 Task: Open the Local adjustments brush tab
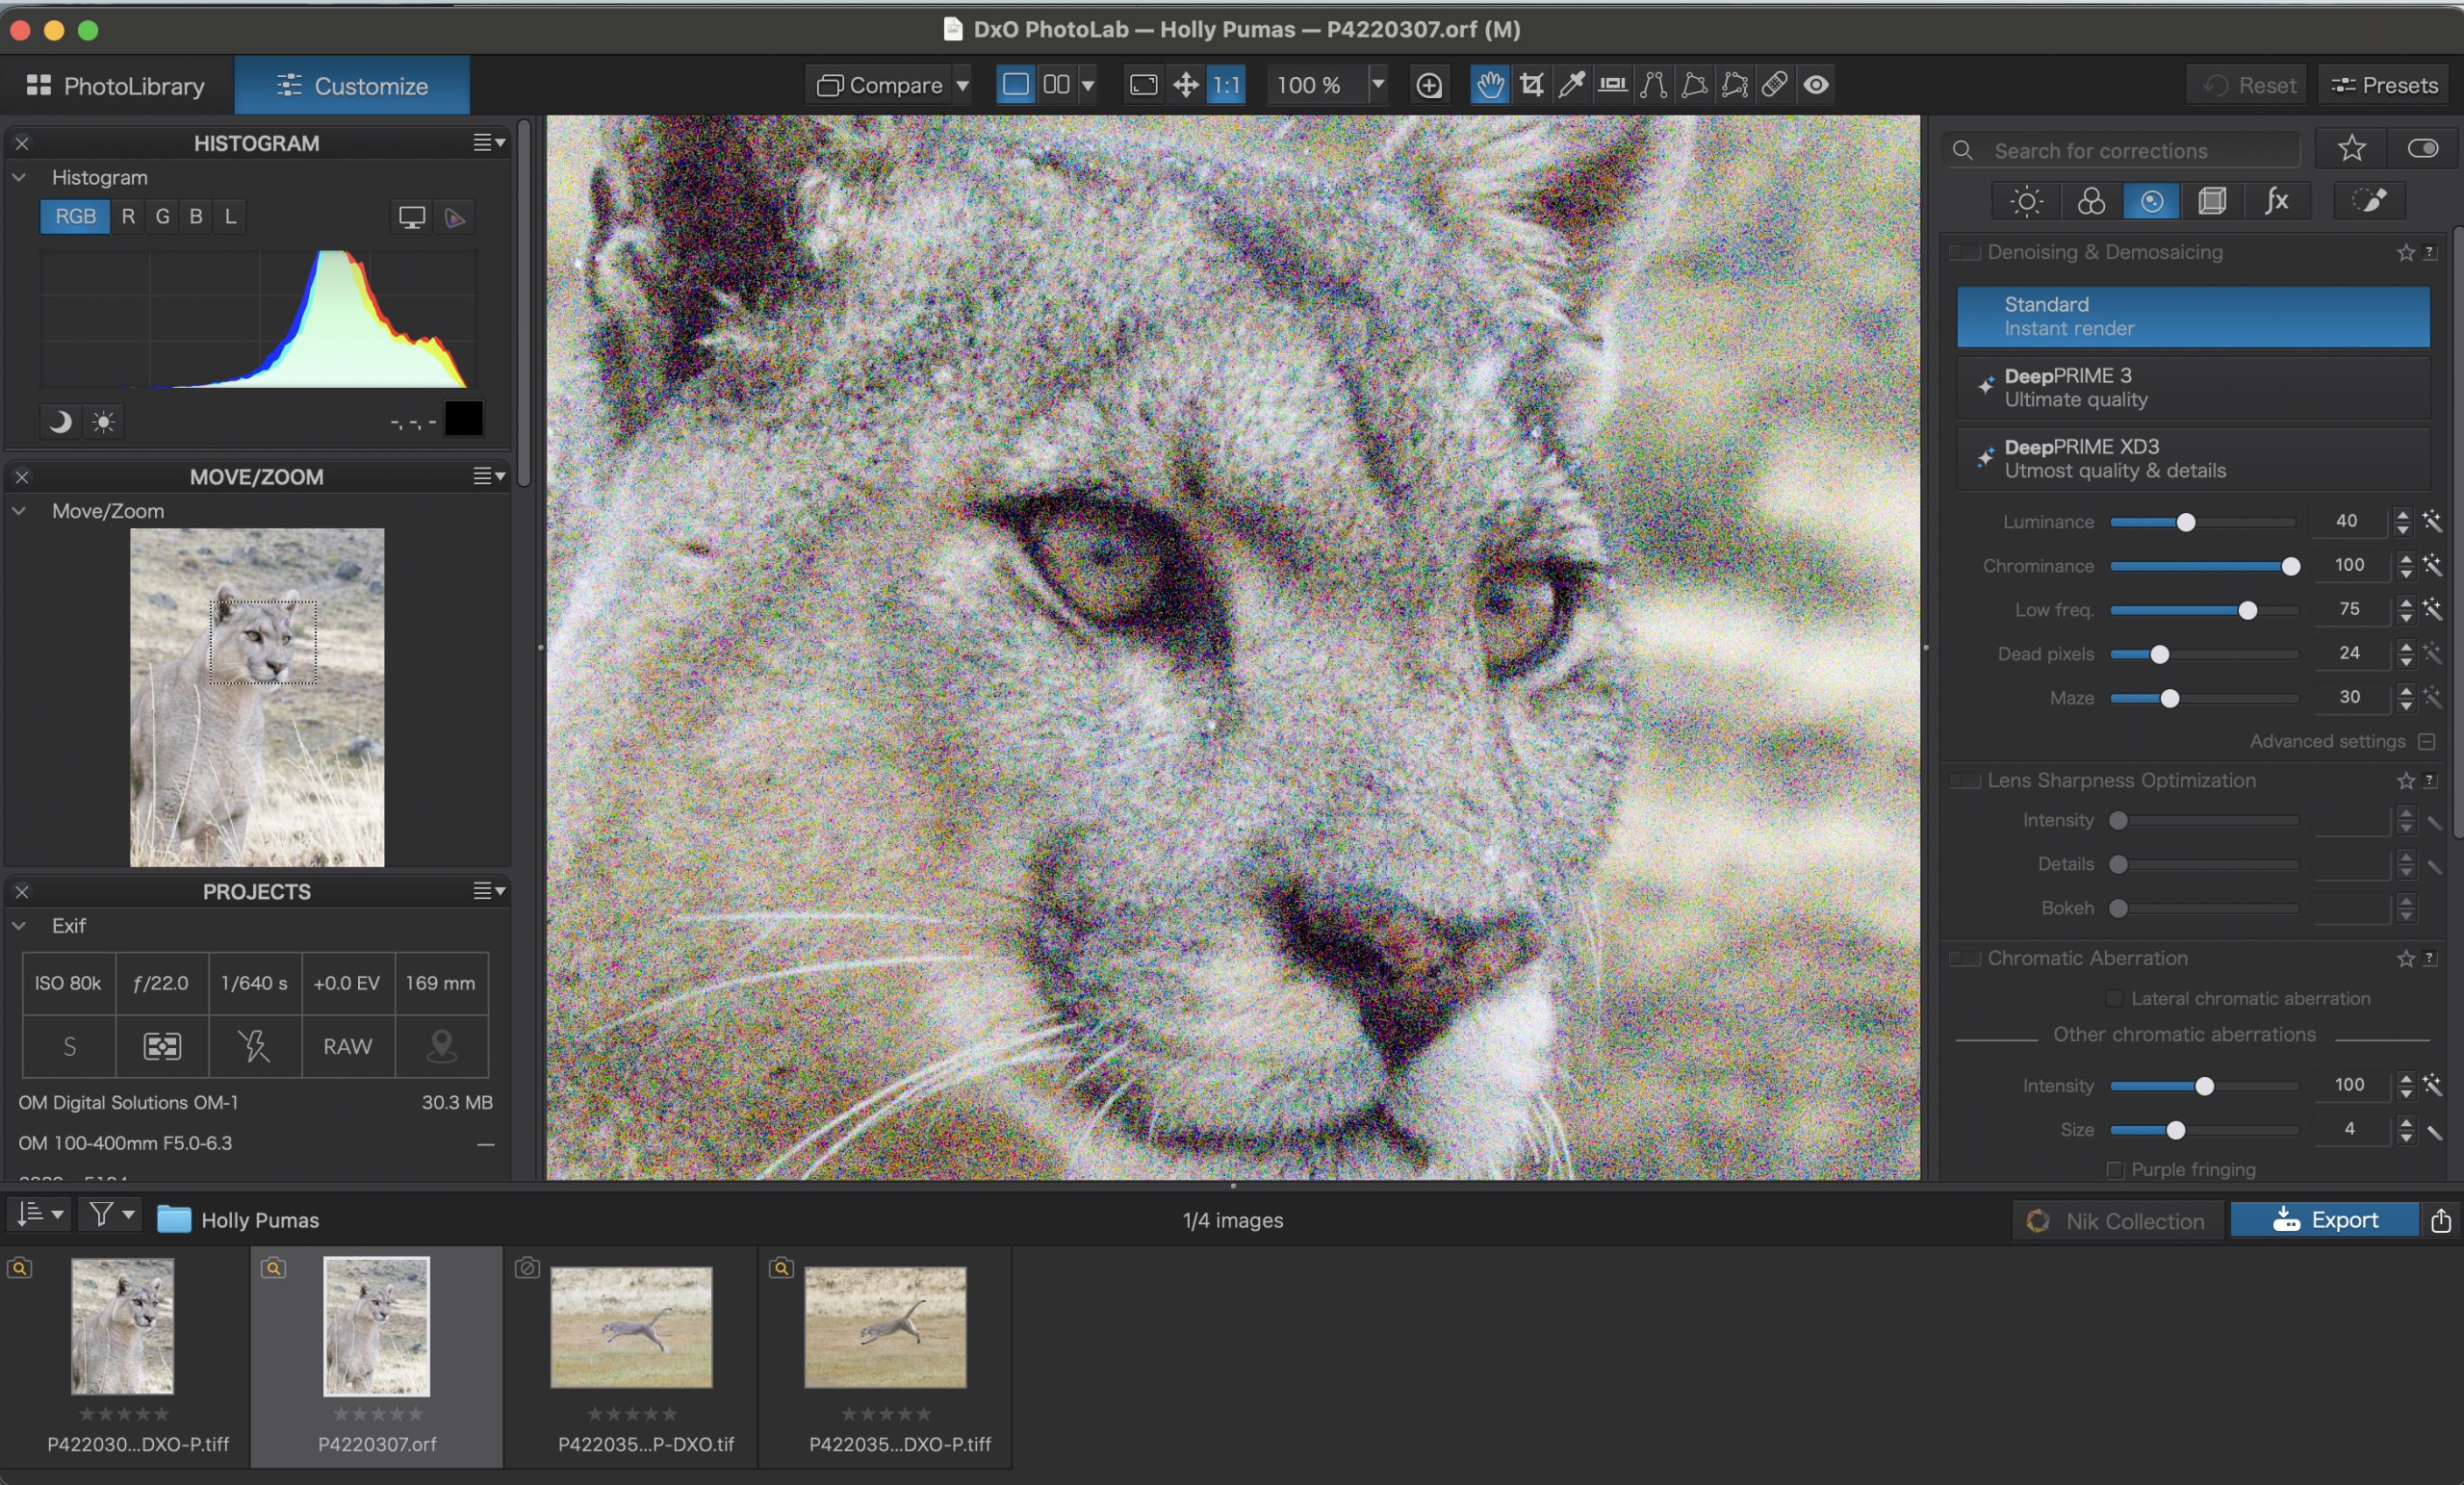coord(2370,201)
